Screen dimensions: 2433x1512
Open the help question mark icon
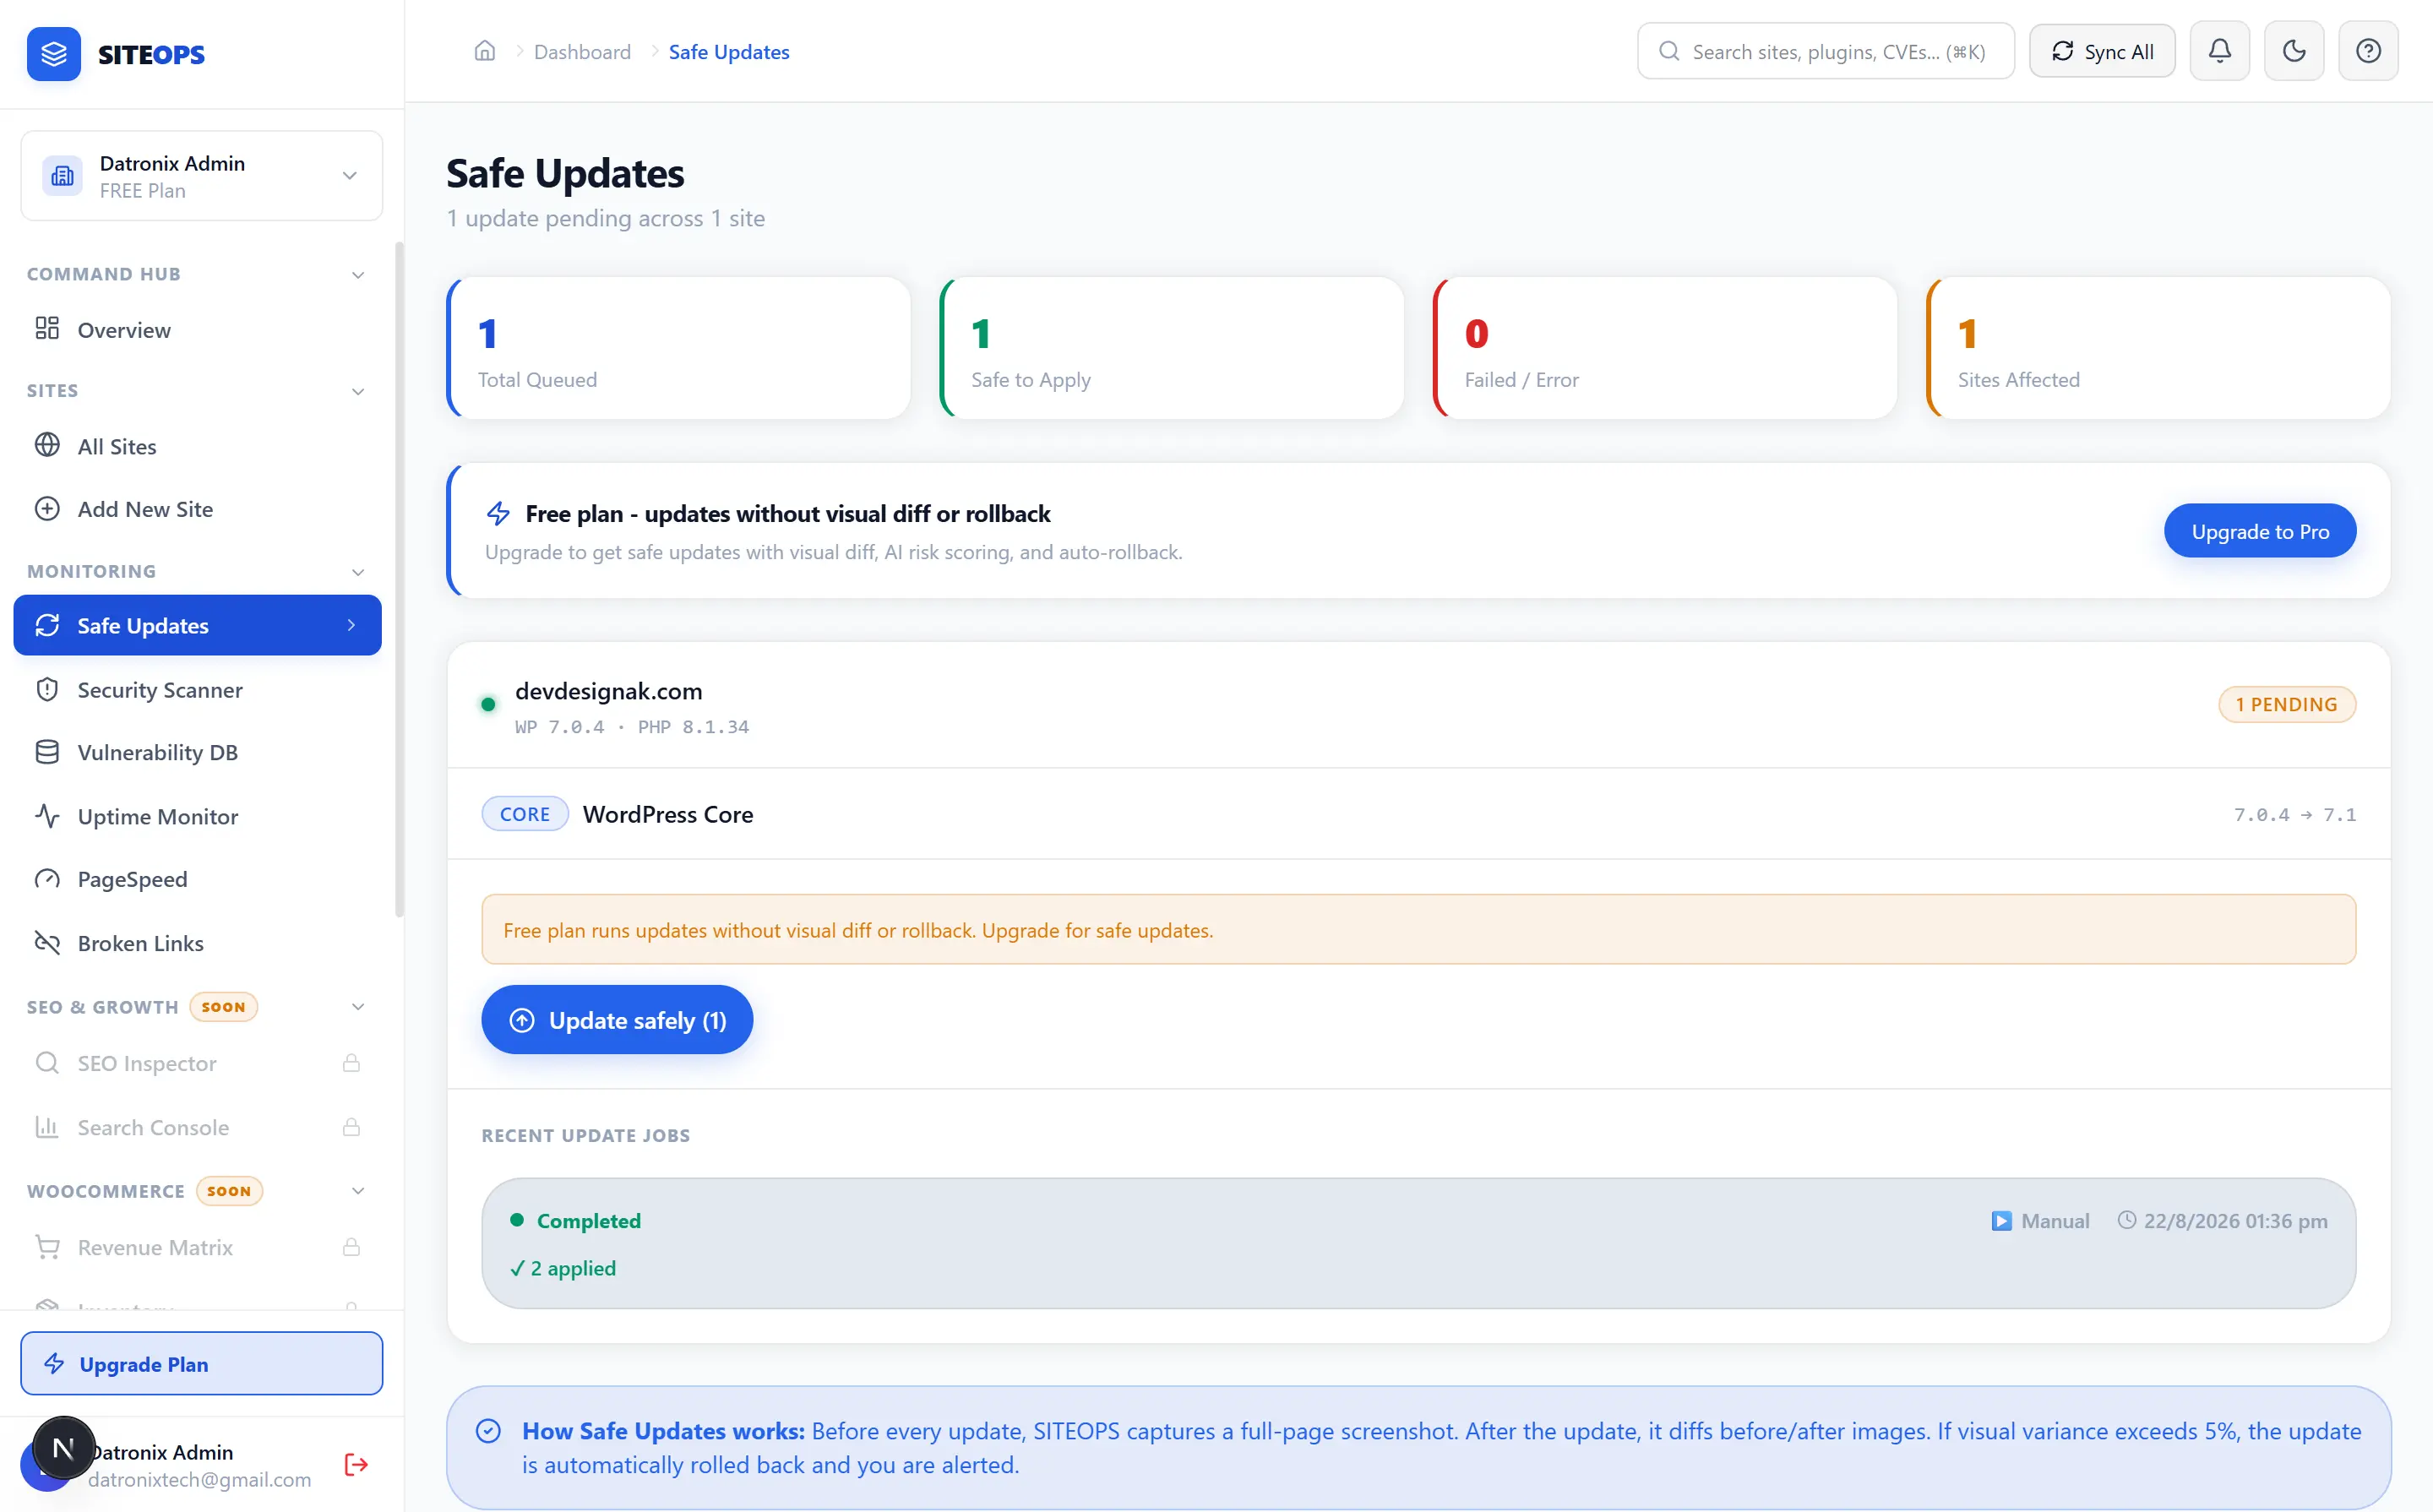coord(2368,51)
